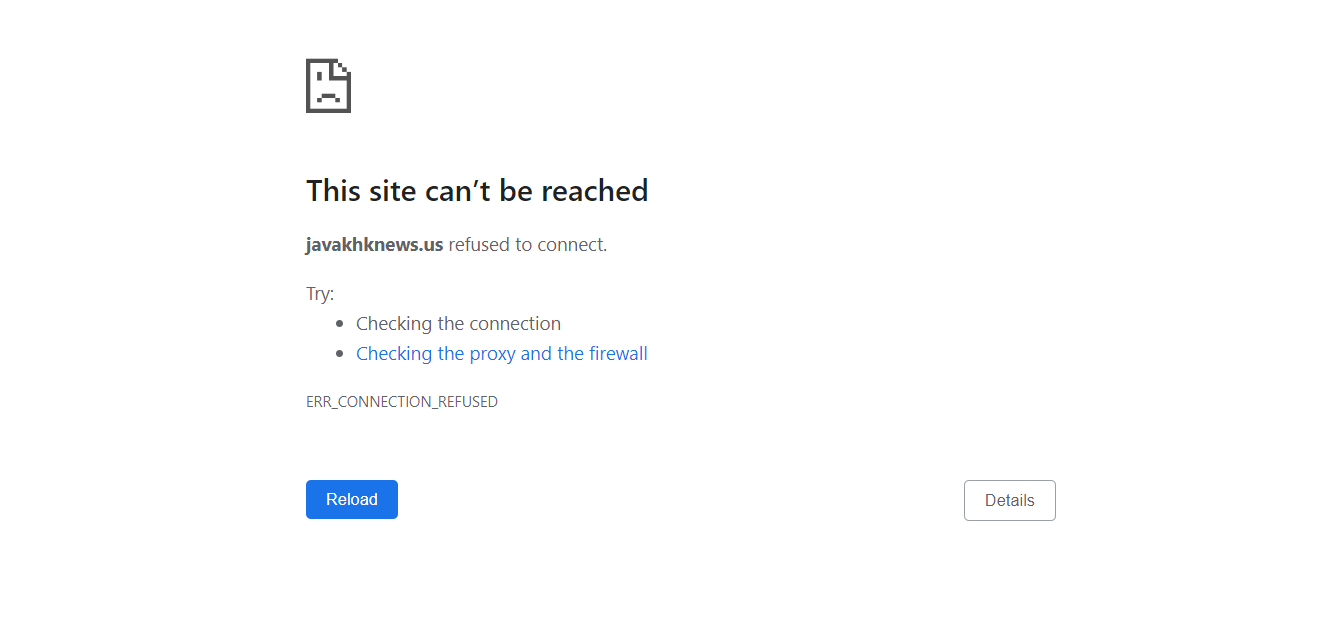Open the Details button
Viewport: 1342px width, 617px height.
pyautogui.click(x=1009, y=500)
